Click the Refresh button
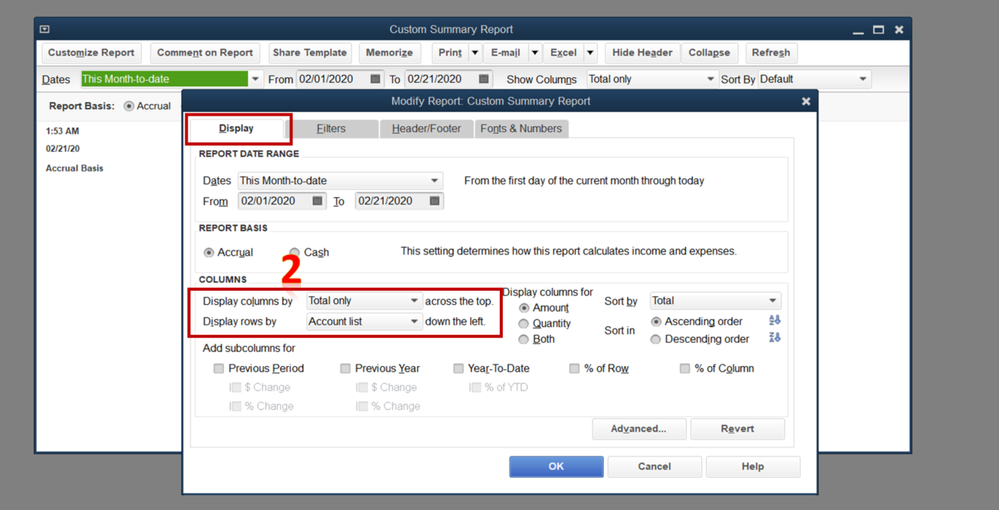The width and height of the screenshot is (999, 510). [771, 53]
